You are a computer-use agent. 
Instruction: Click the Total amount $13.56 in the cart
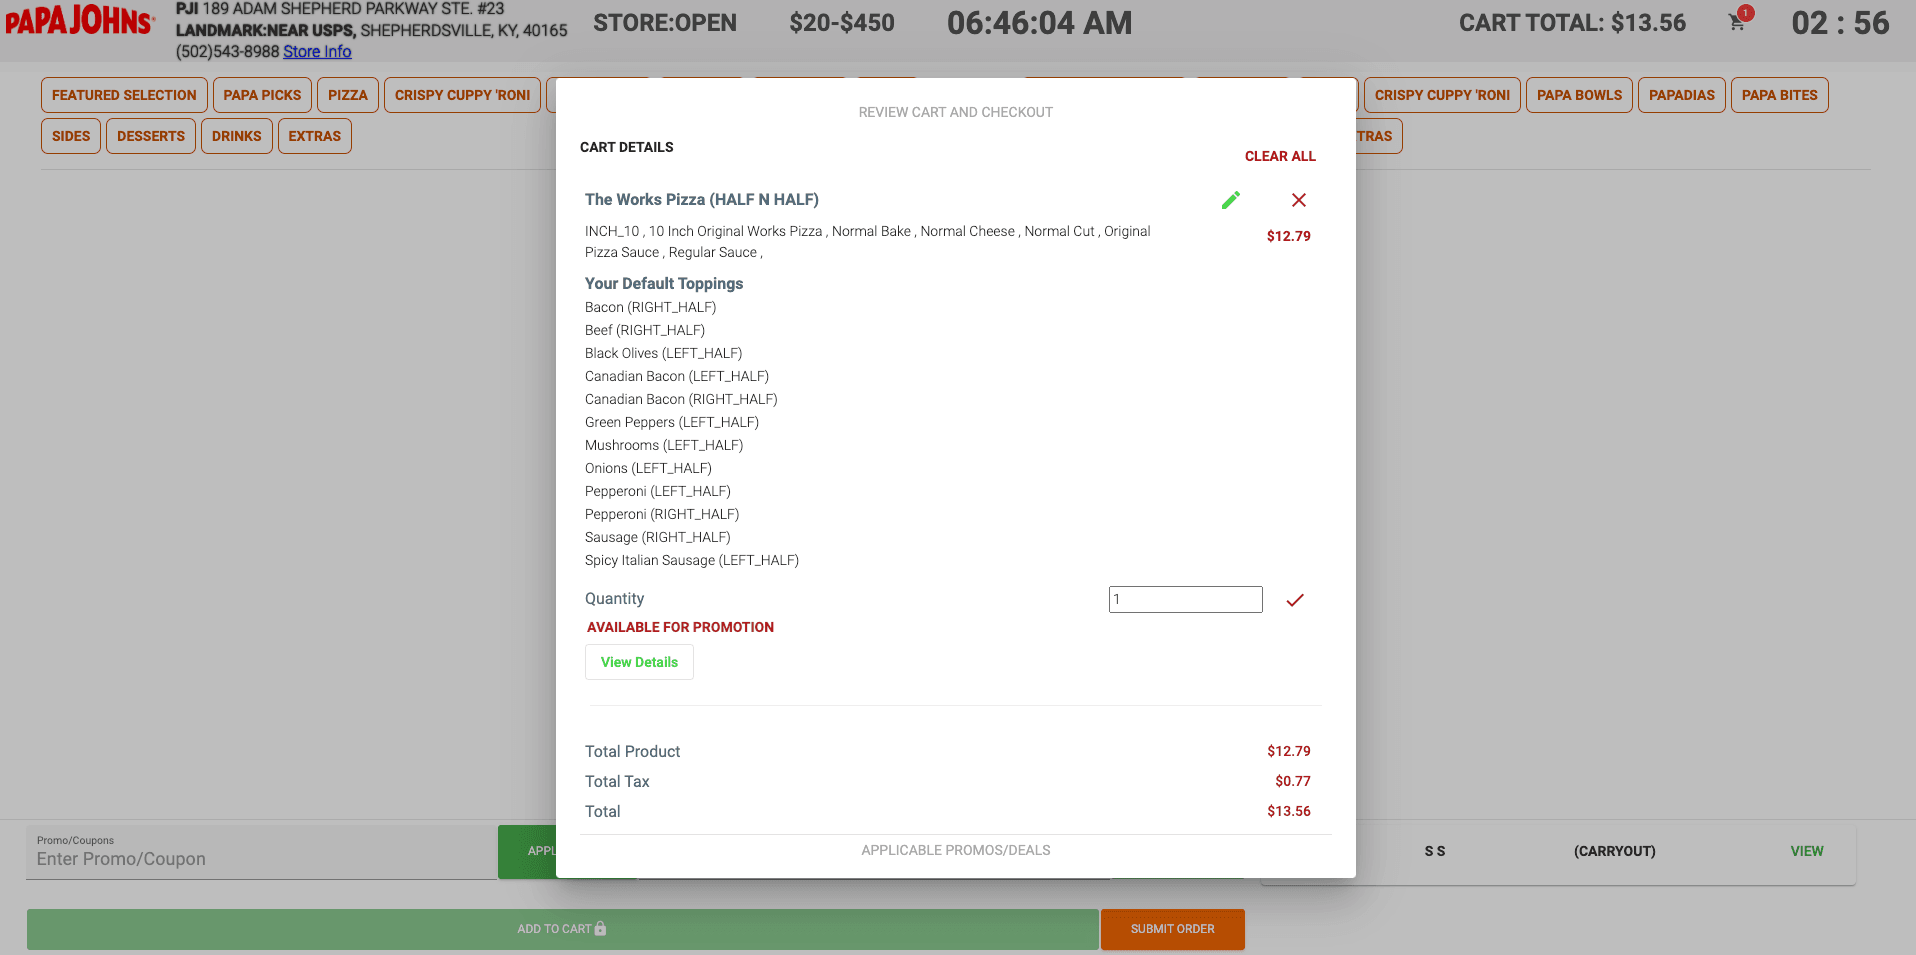click(1289, 811)
